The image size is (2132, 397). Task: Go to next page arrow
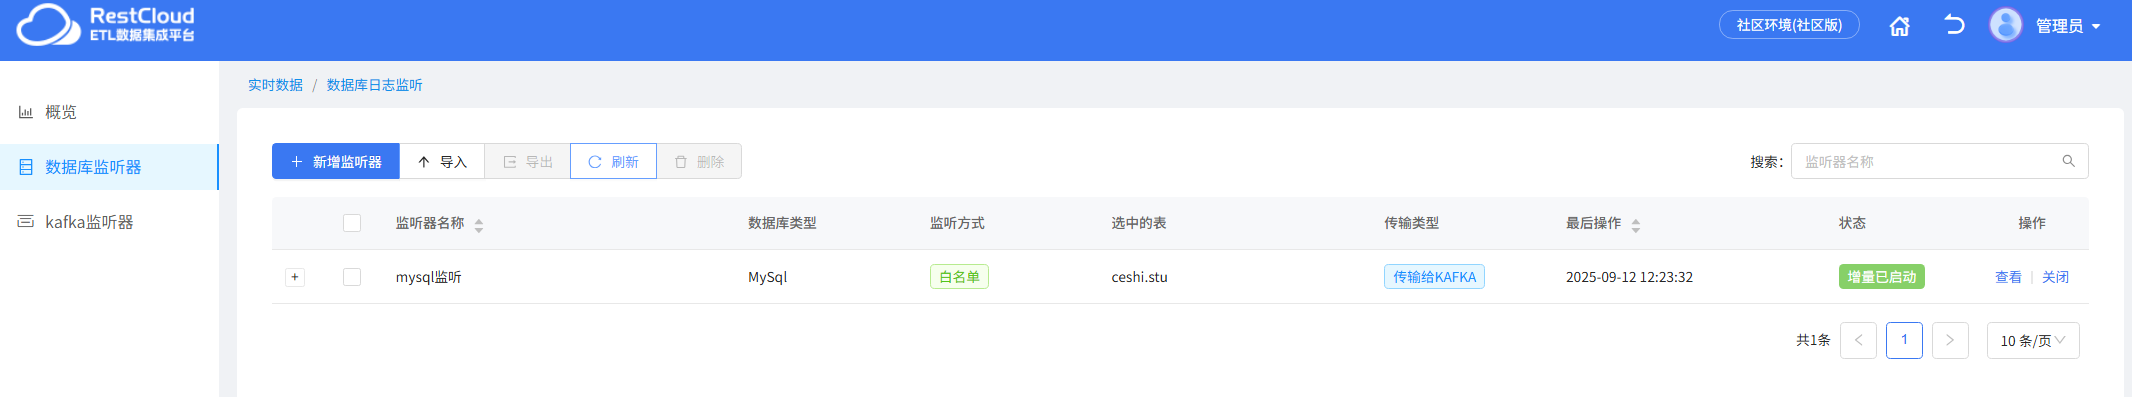(1950, 340)
